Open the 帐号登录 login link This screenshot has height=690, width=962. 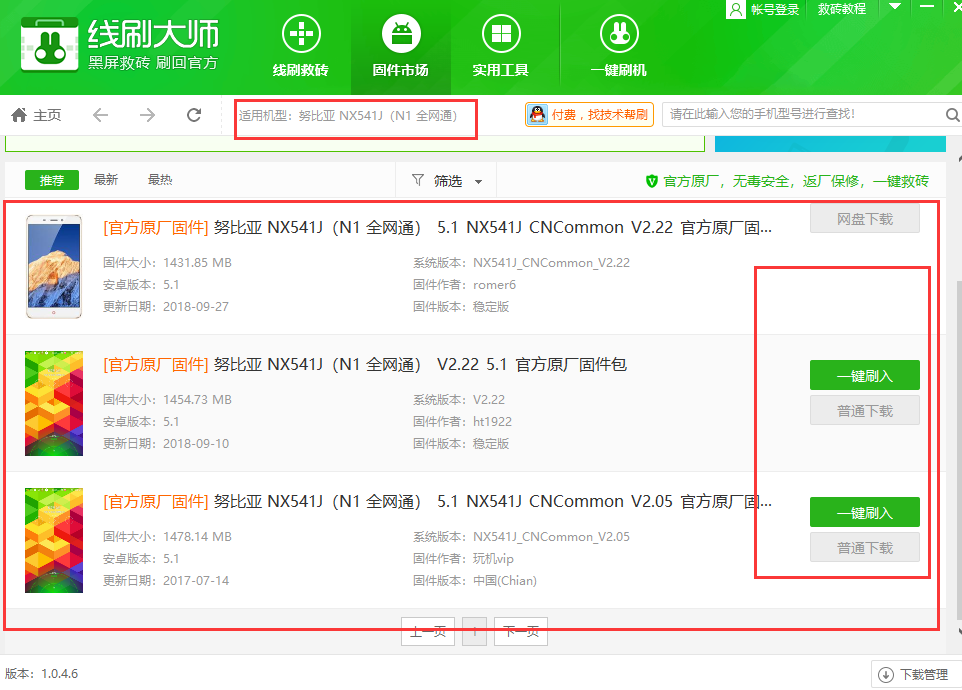(x=775, y=9)
